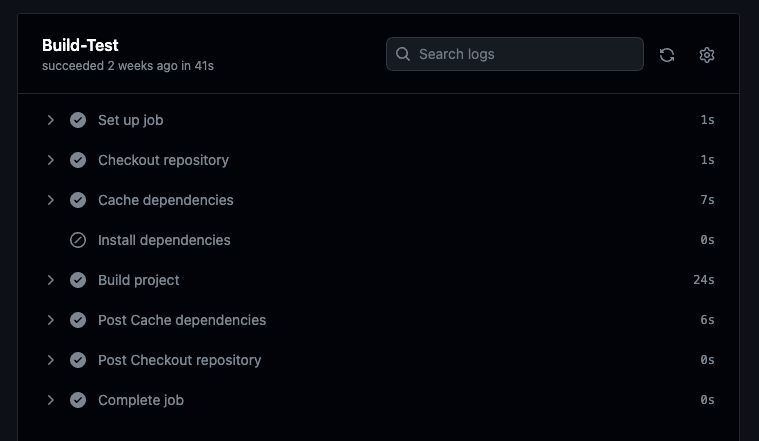Open the log settings gear menu
This screenshot has width=759, height=441.
[x=707, y=55]
